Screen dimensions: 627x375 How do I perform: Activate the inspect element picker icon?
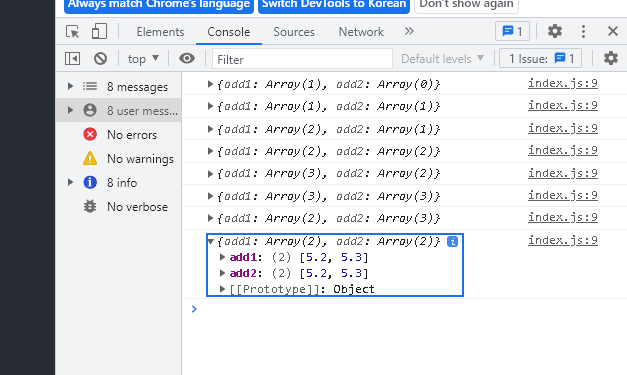pyautogui.click(x=72, y=31)
